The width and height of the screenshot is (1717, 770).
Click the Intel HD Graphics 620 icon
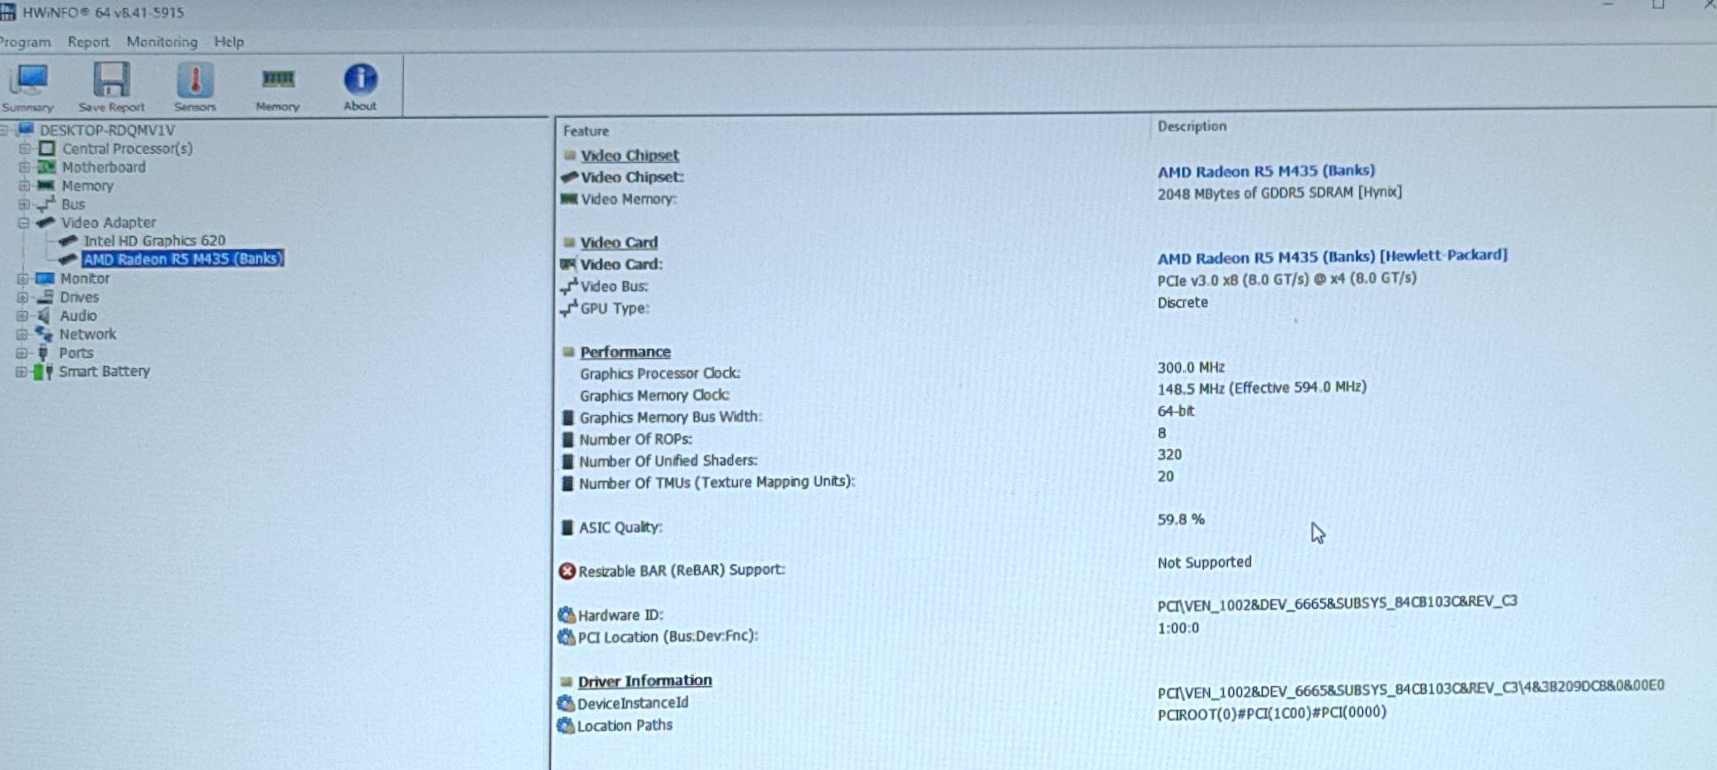coord(68,240)
